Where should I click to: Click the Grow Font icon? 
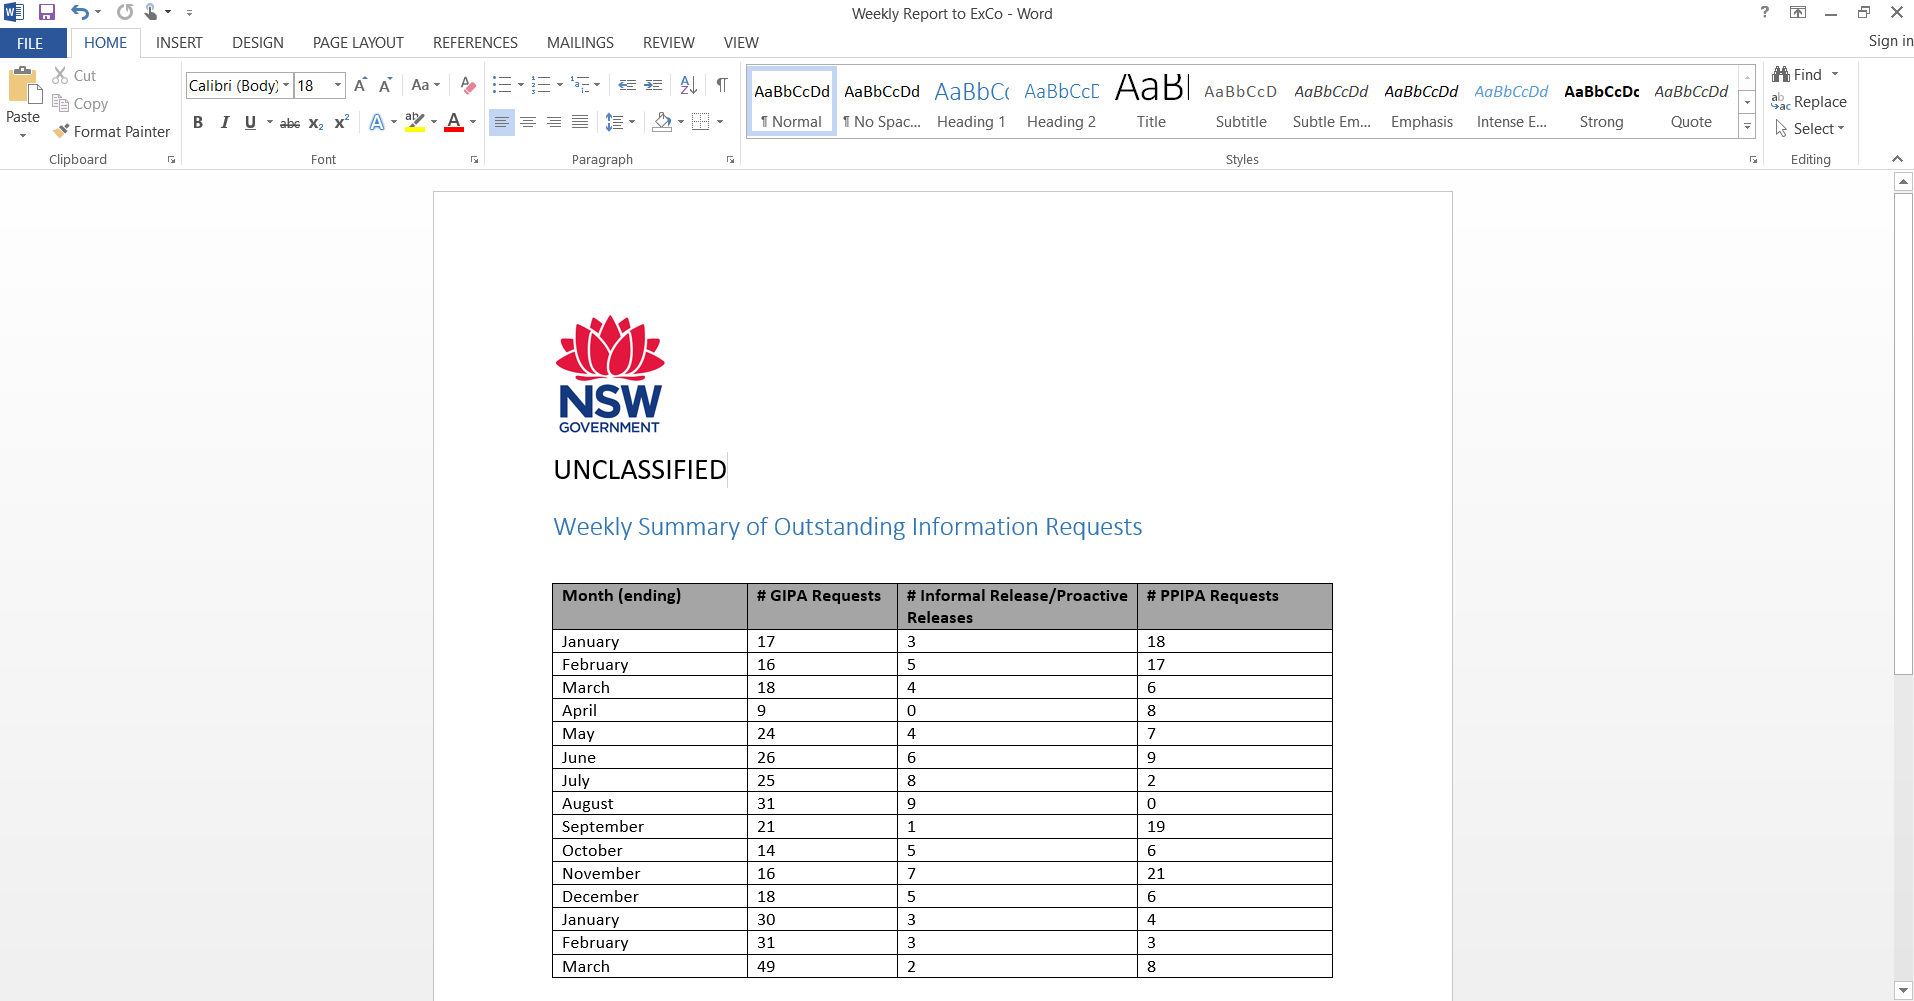[360, 85]
